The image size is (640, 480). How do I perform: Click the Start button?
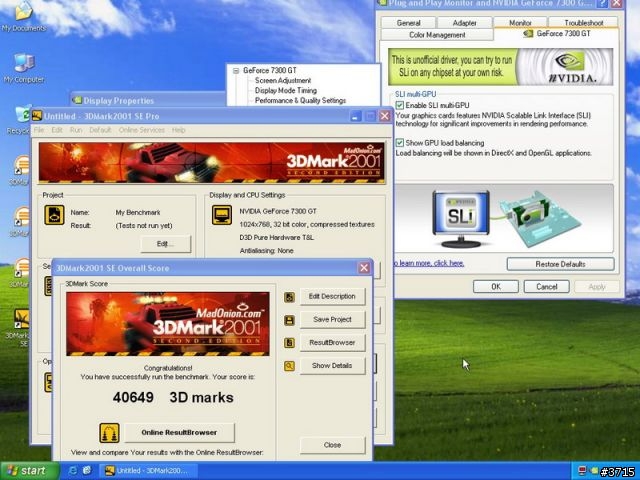pos(29,471)
